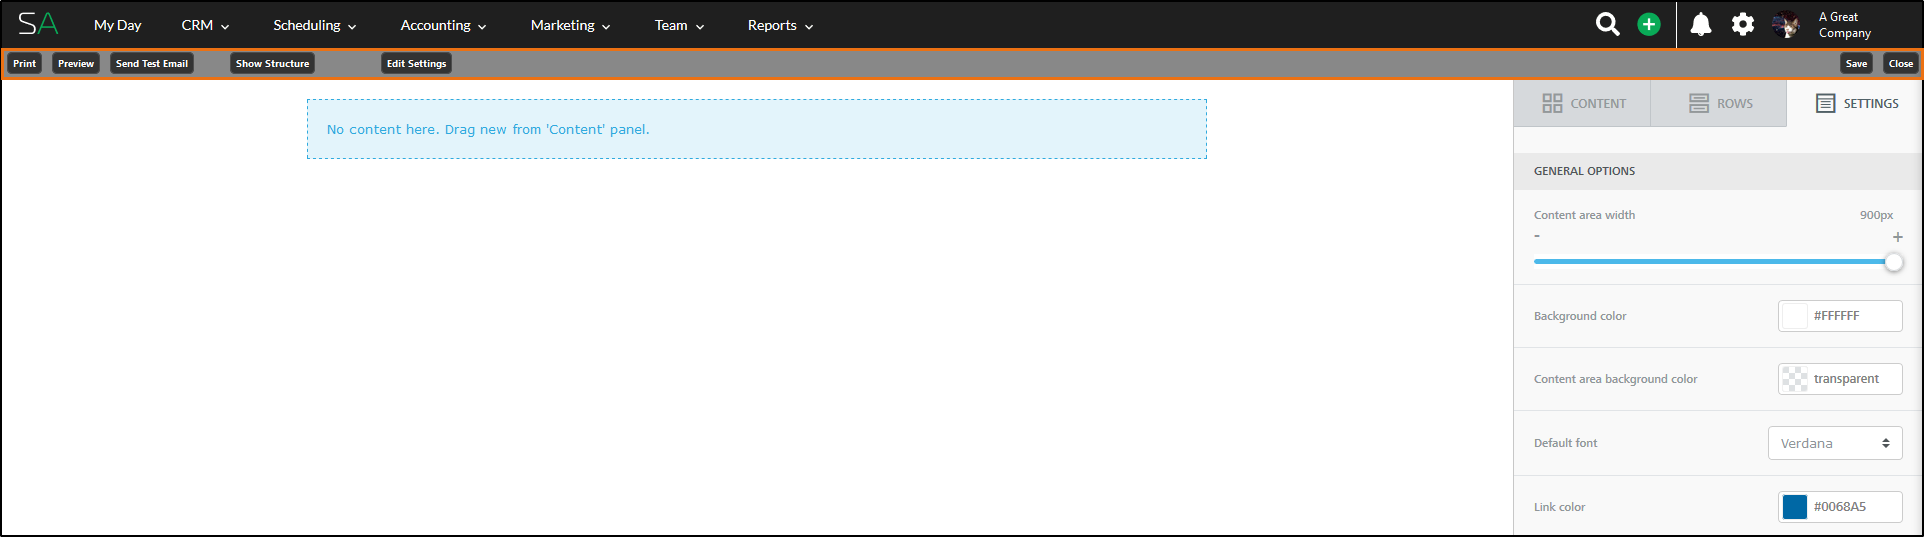
Task: Click the content area width slider handle
Action: tap(1893, 262)
